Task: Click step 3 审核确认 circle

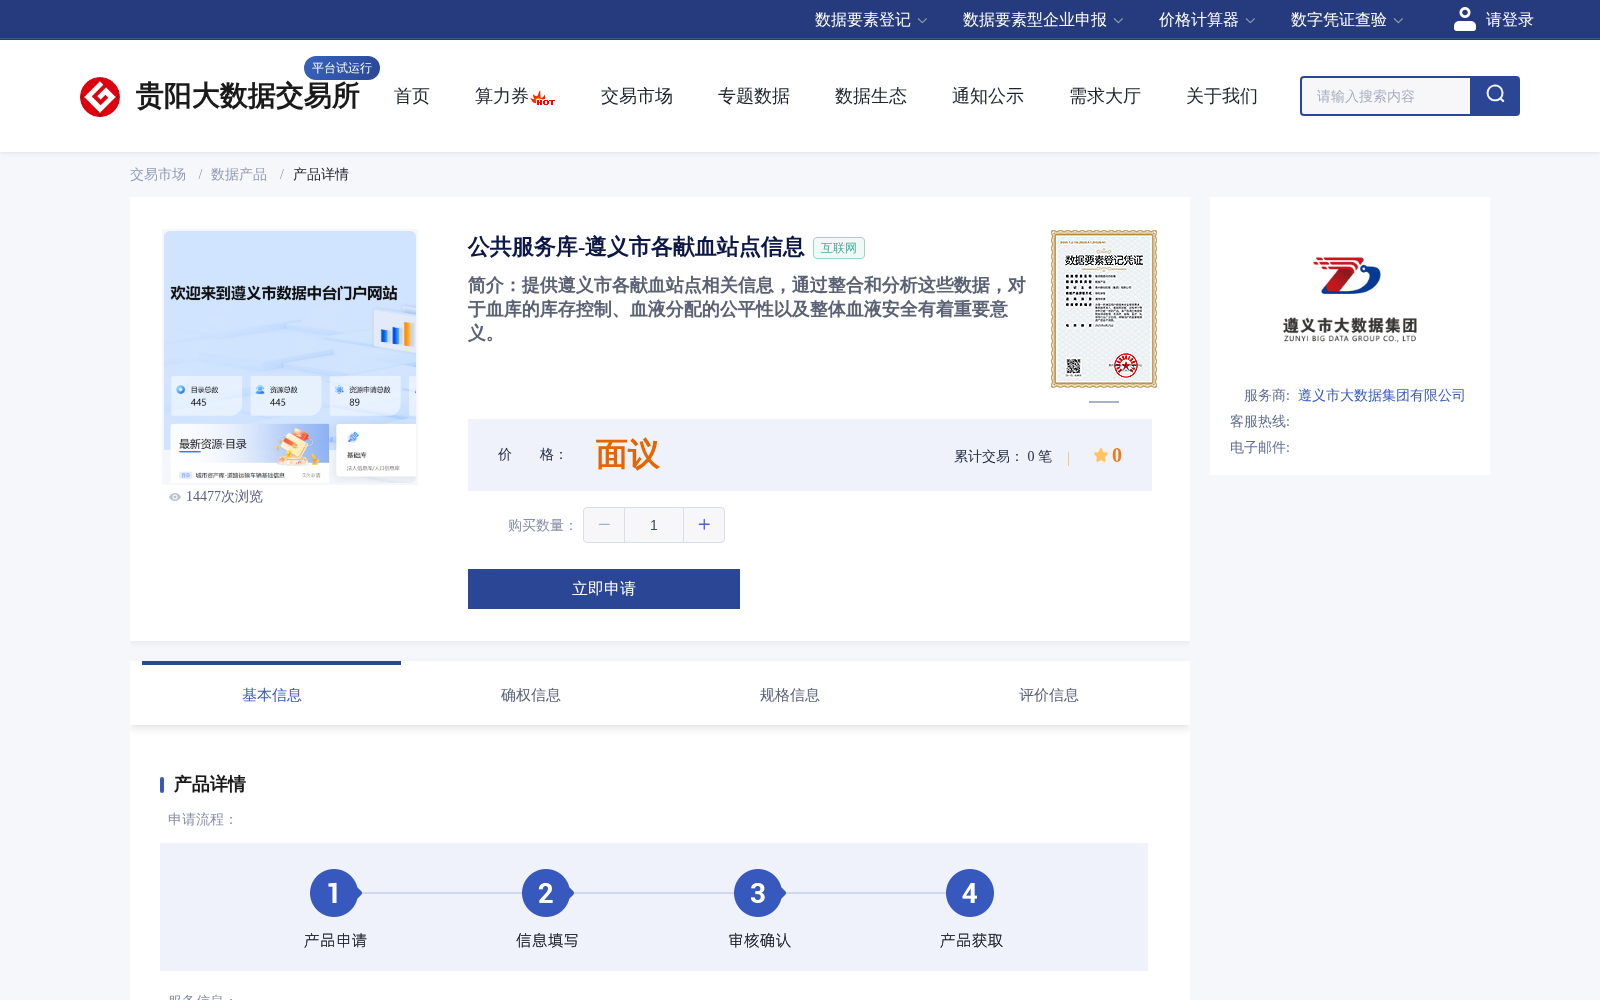Action: coord(758,893)
